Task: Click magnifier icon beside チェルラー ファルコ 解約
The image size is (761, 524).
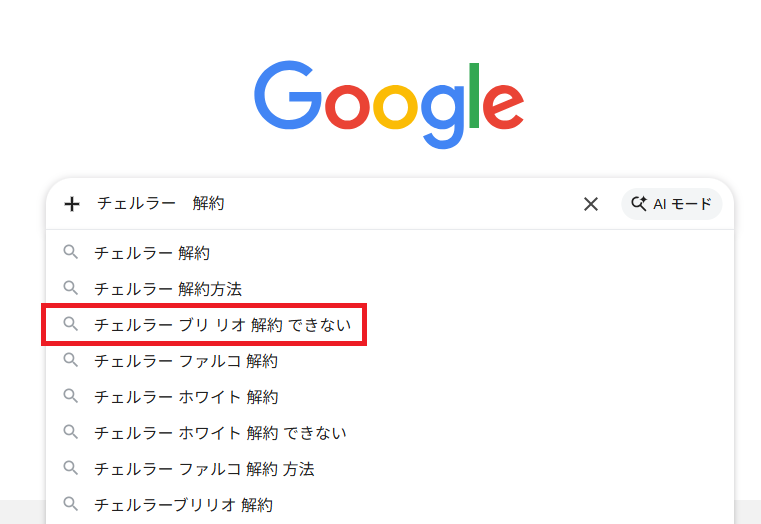Action: click(x=70, y=361)
